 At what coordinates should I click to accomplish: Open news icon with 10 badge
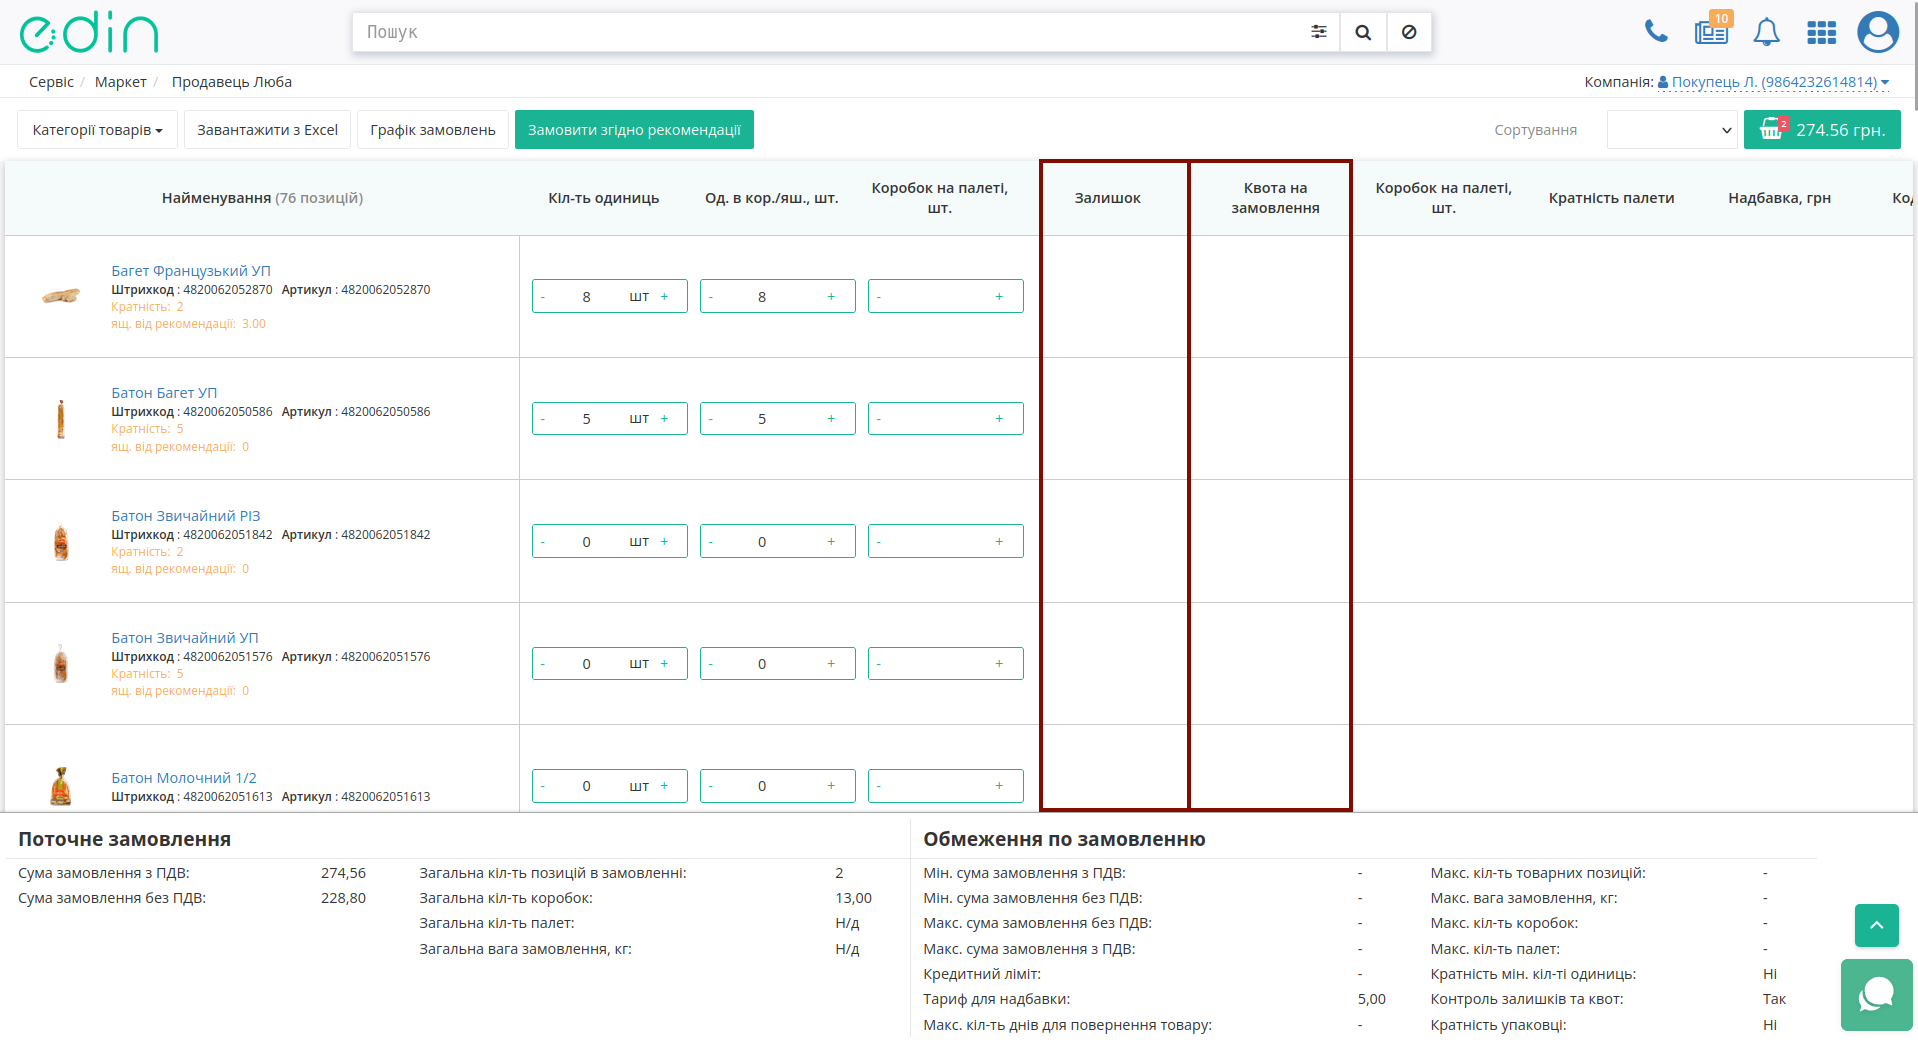[x=1712, y=32]
